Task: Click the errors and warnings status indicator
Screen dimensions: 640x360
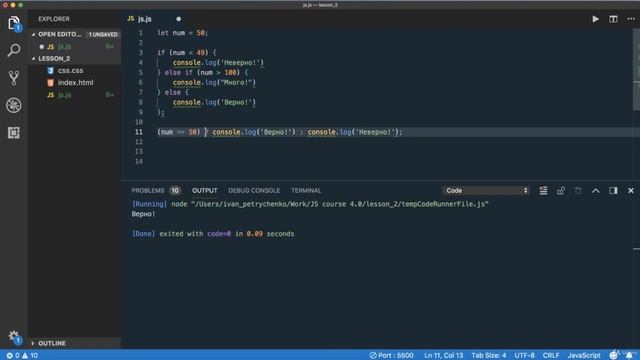Action: coord(22,355)
